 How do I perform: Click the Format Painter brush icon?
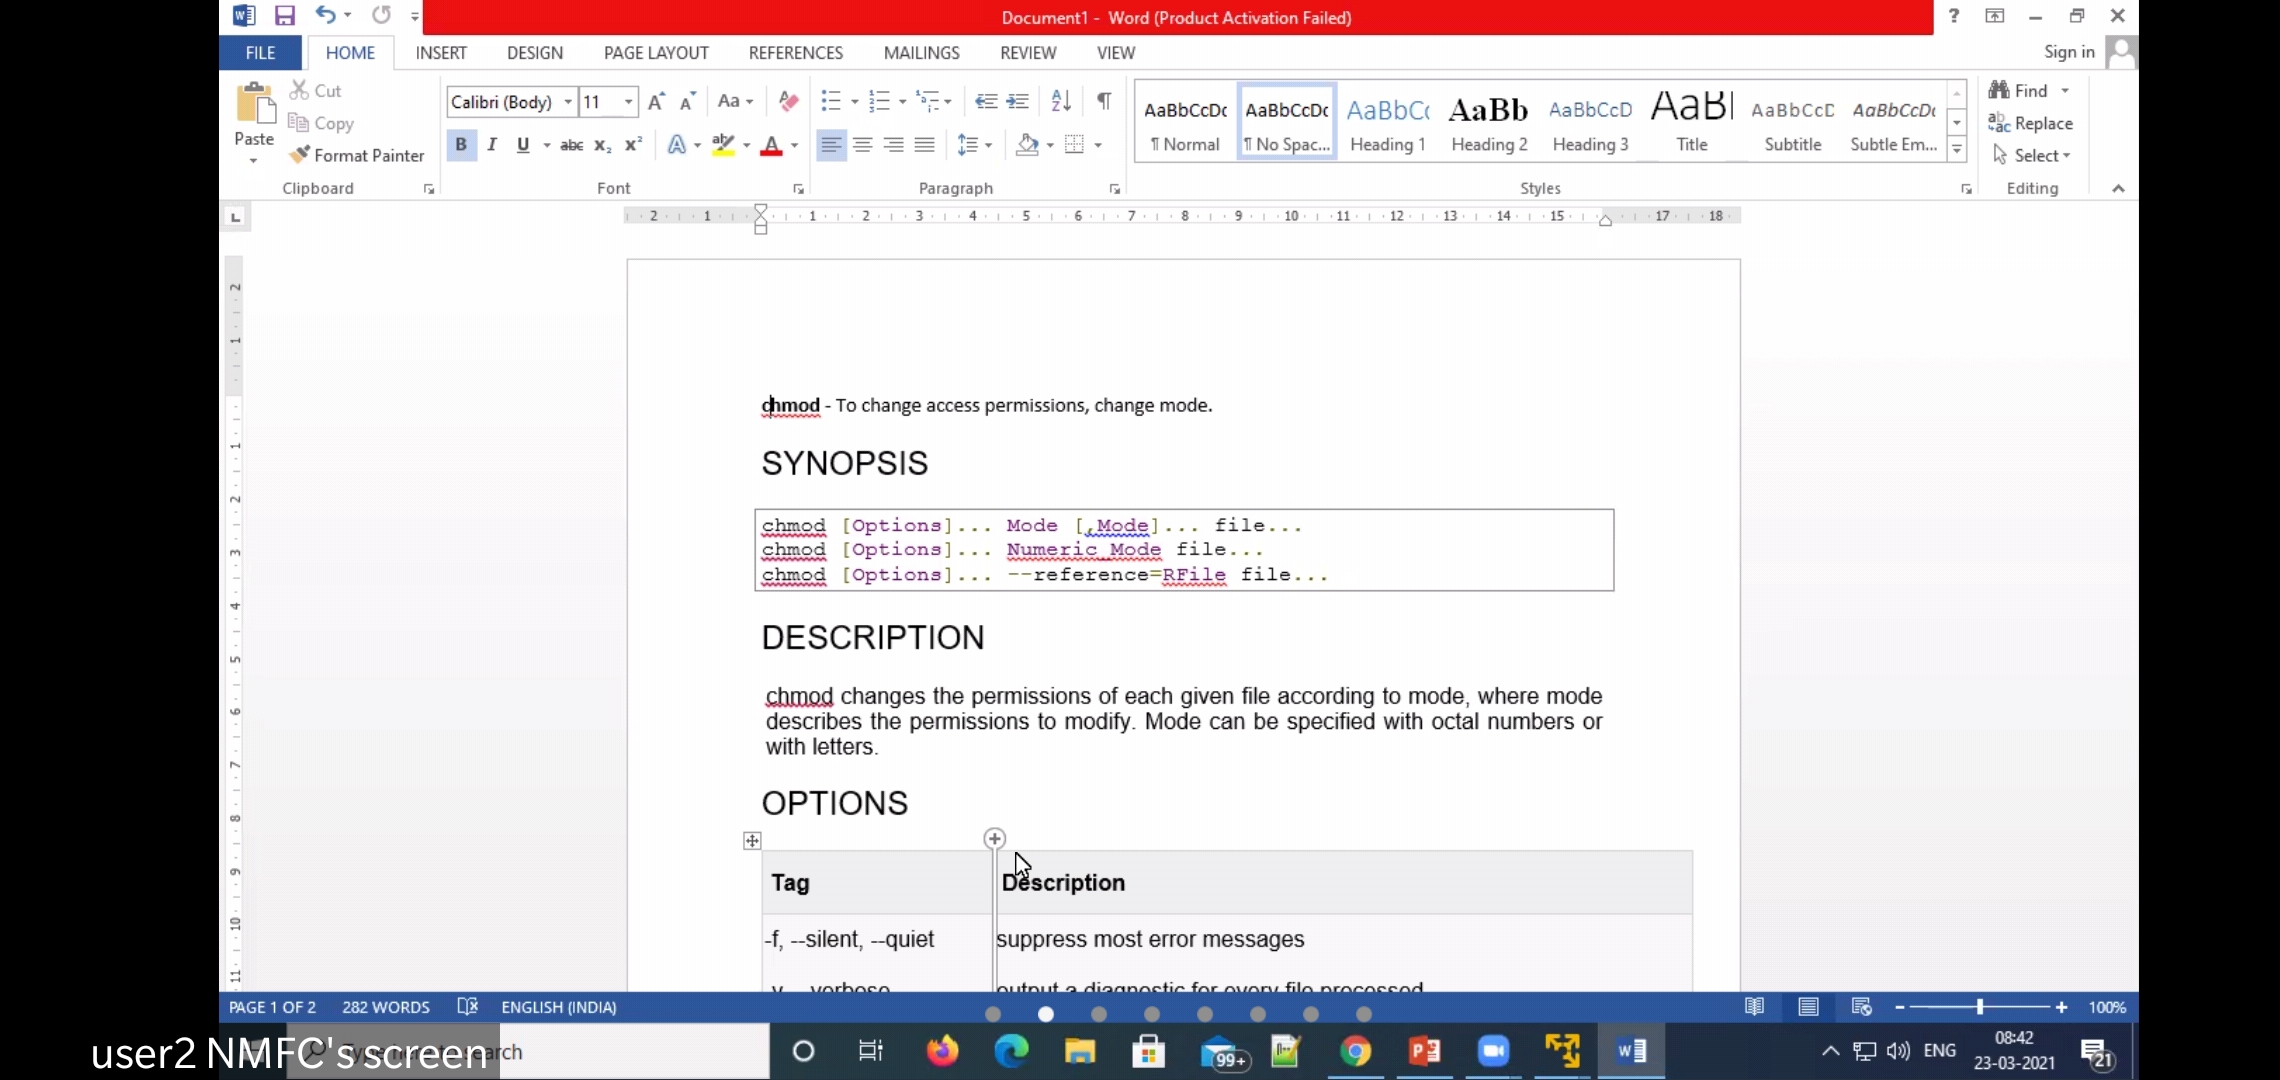click(299, 155)
